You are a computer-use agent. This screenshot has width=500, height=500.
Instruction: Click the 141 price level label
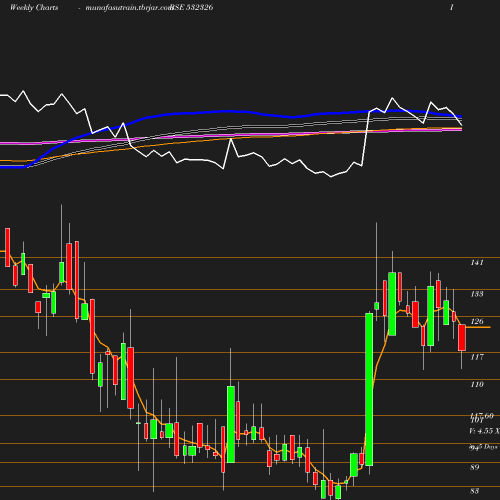[x=477, y=263]
